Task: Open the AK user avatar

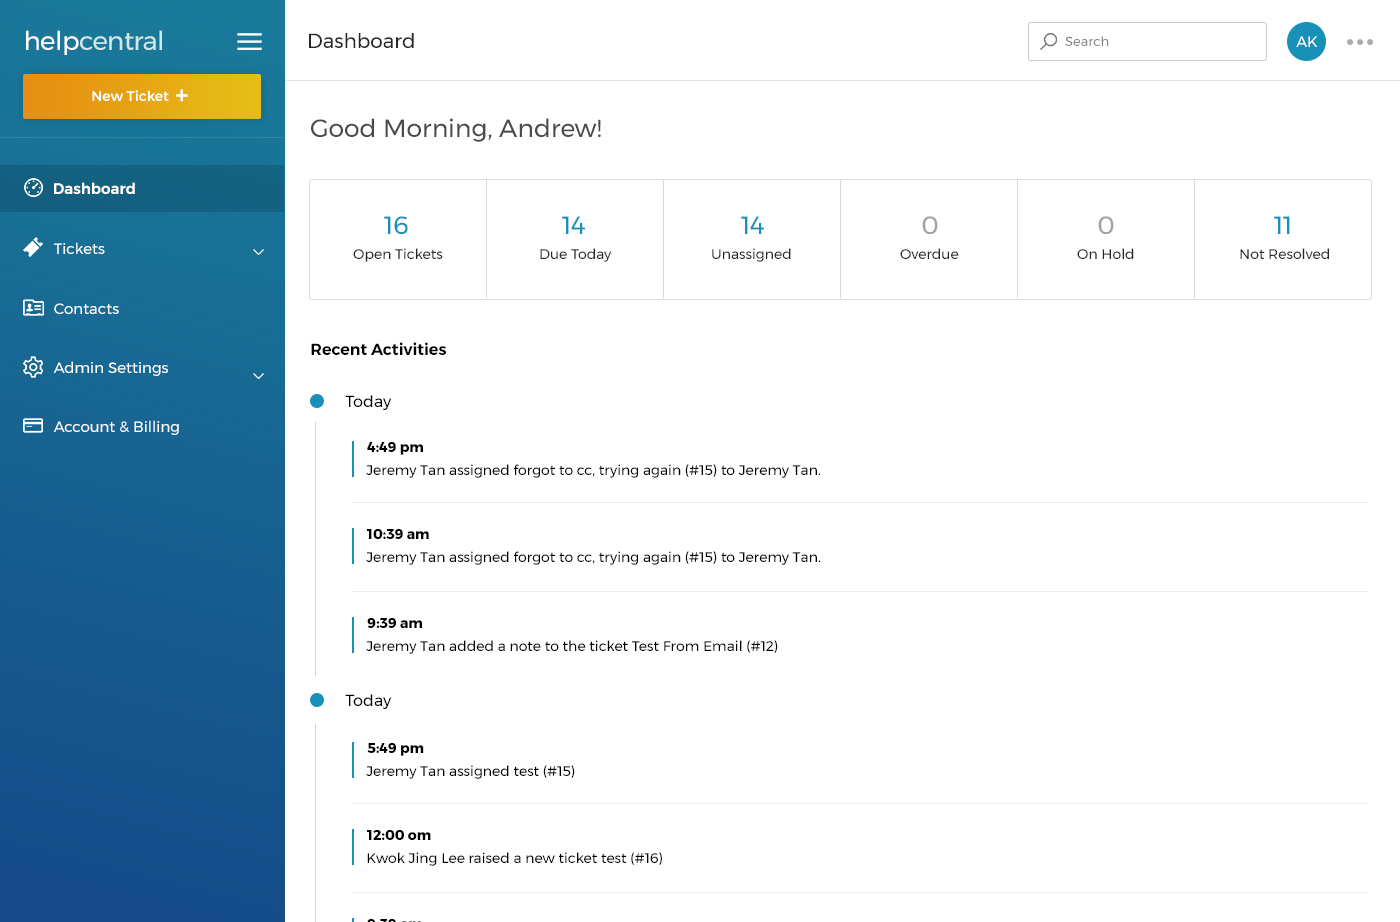Action: 1306,42
